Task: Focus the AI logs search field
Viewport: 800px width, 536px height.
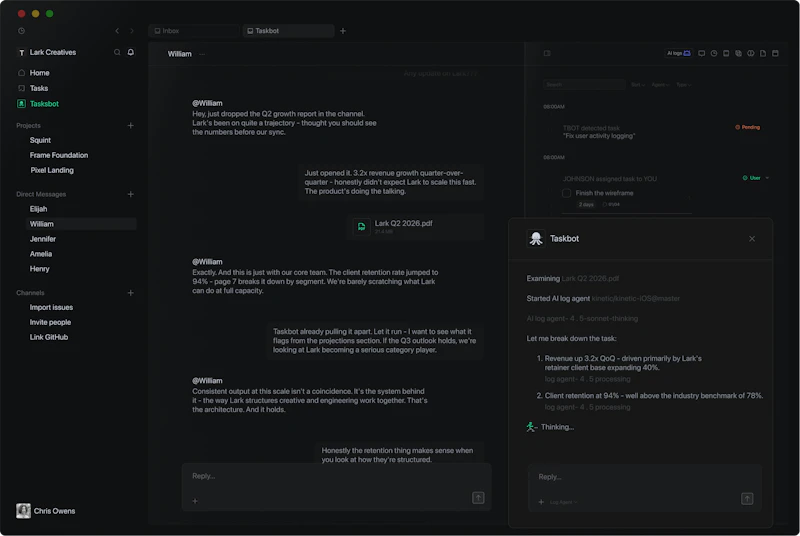Action: coord(584,85)
